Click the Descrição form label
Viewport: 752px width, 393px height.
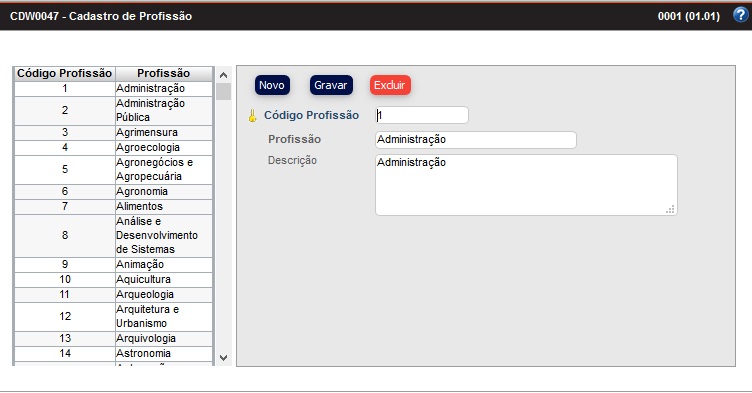(x=292, y=160)
